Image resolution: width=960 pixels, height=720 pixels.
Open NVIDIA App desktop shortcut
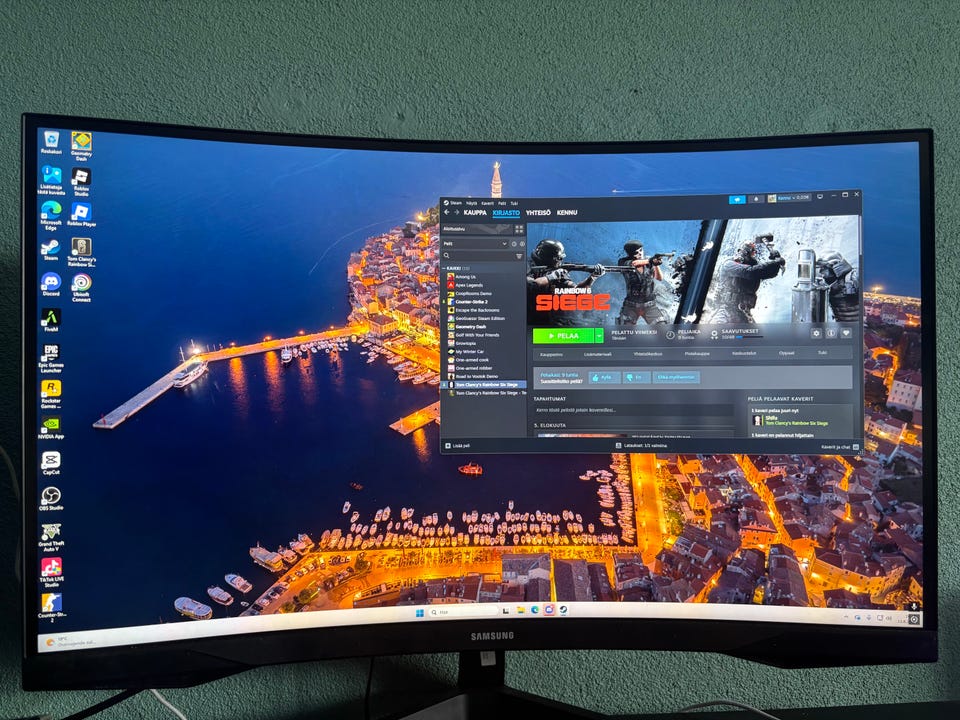51,428
